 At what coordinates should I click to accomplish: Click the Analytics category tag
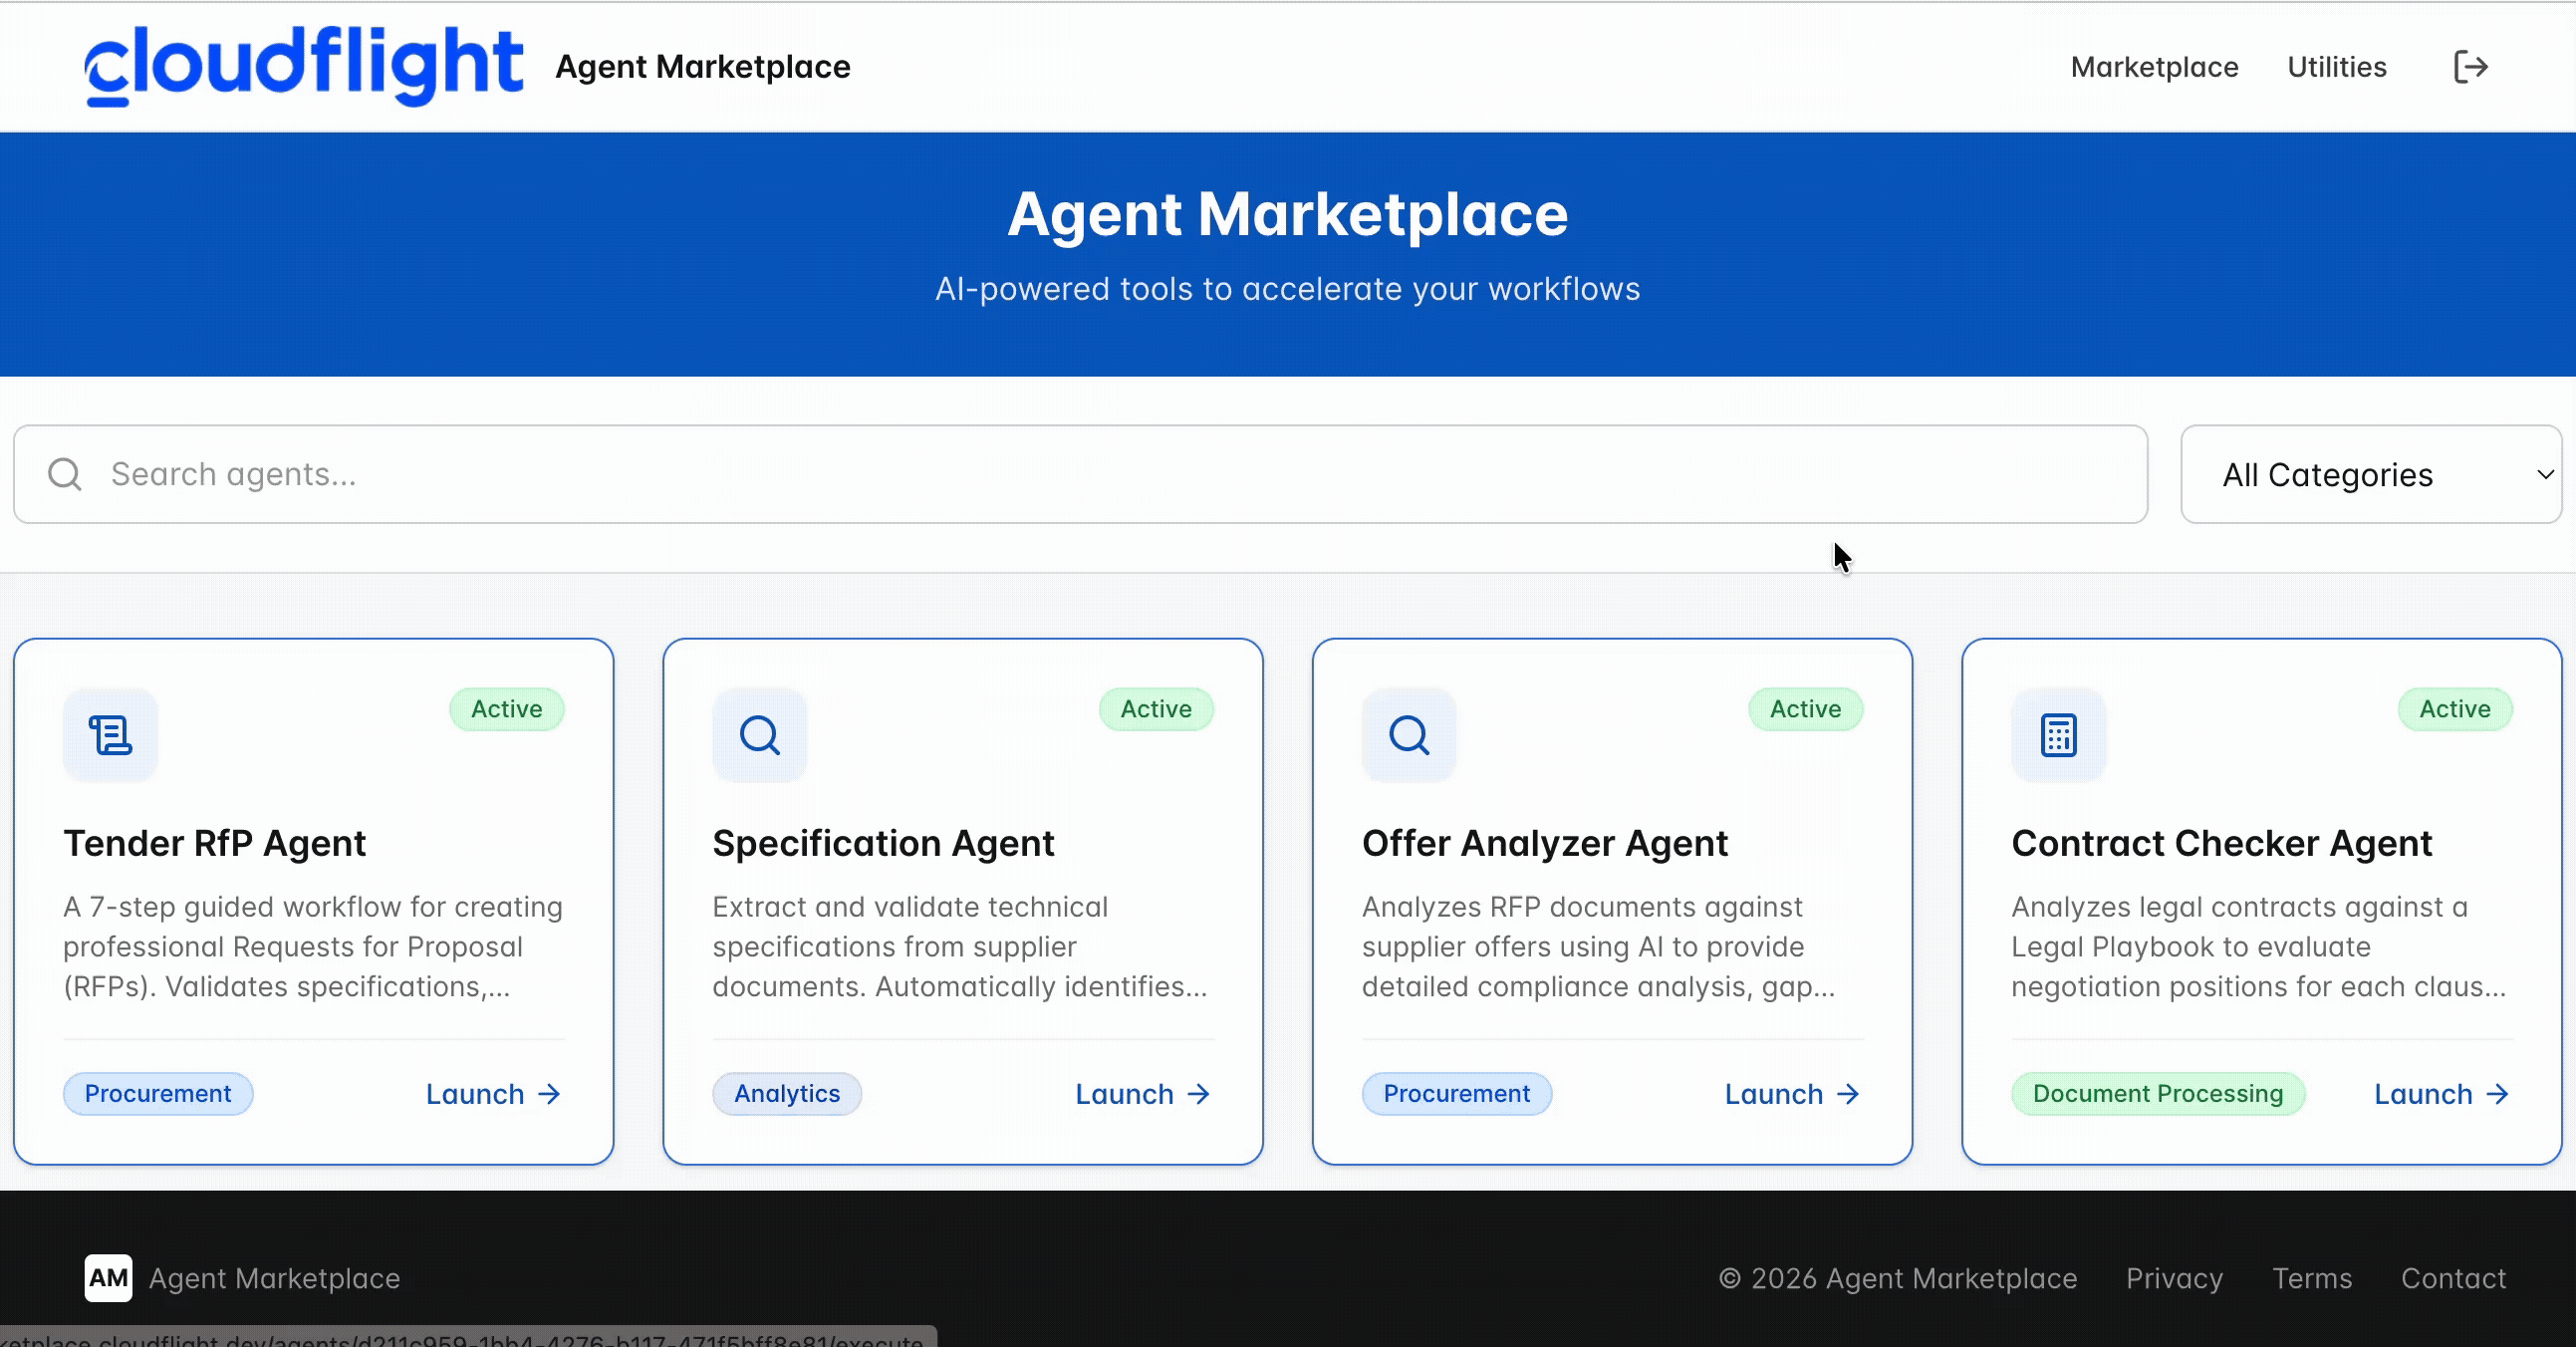pyautogui.click(x=787, y=1094)
